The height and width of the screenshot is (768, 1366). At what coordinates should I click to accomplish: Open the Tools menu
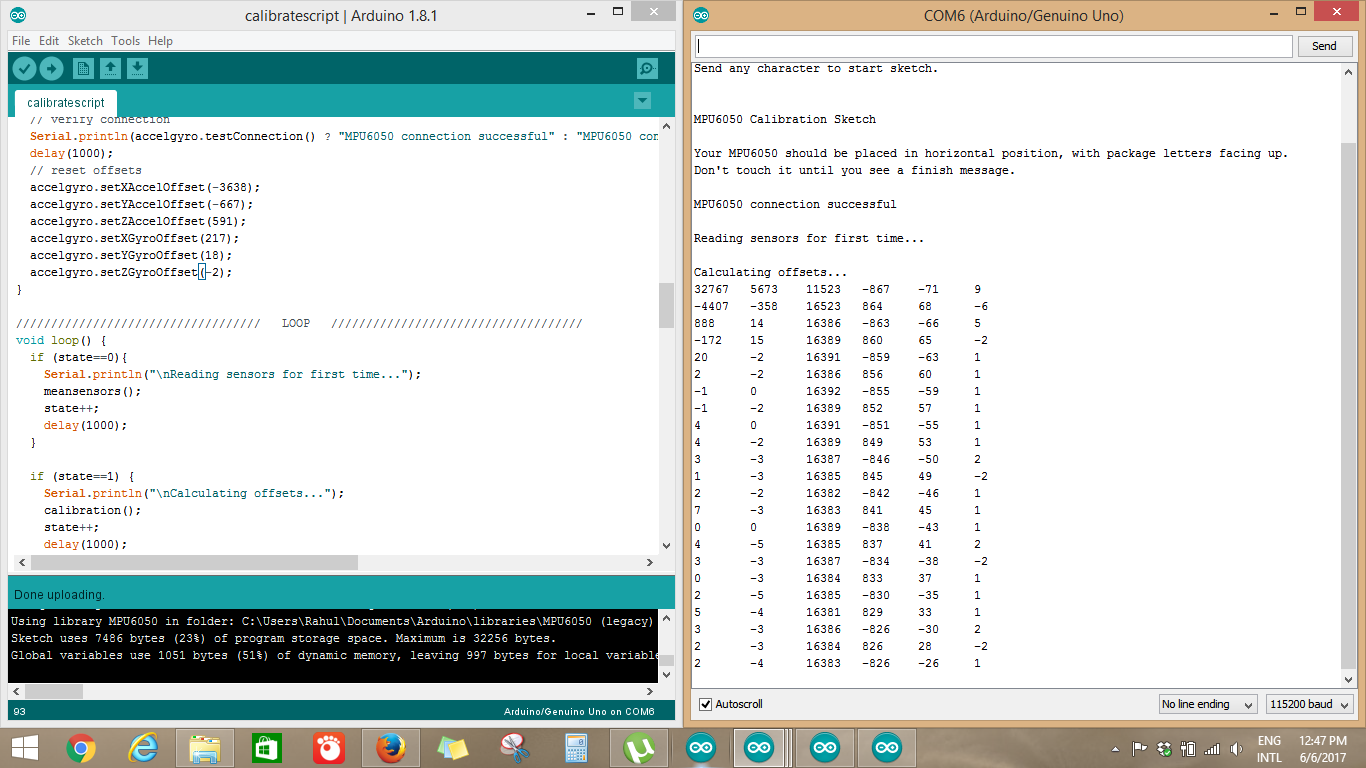pyautogui.click(x=125, y=41)
